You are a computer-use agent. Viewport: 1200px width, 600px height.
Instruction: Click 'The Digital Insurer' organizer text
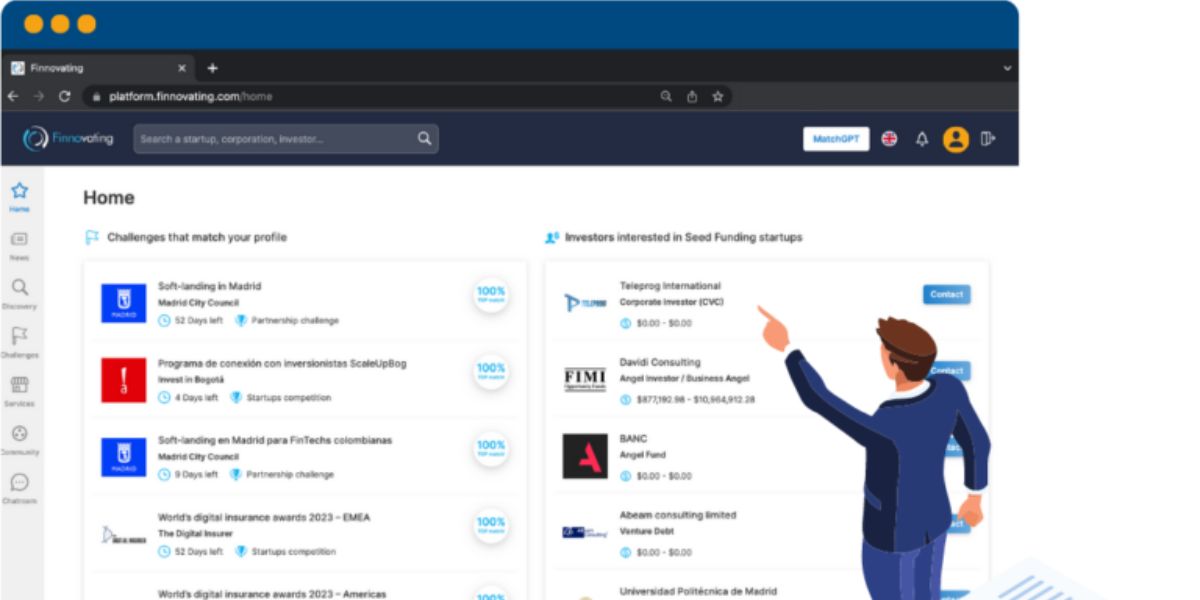[x=195, y=534]
